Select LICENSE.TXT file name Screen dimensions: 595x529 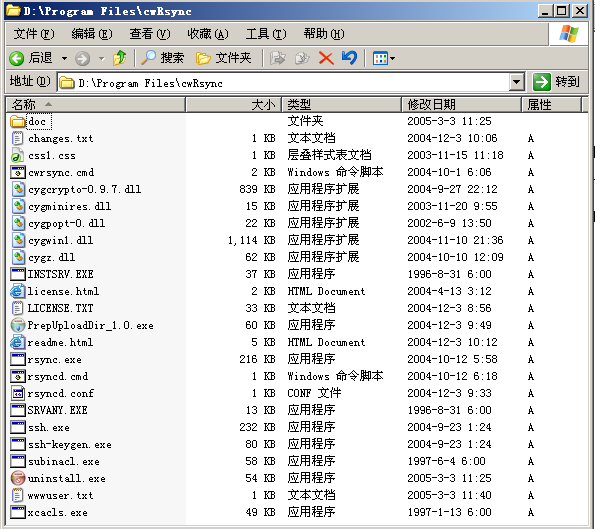click(x=60, y=308)
